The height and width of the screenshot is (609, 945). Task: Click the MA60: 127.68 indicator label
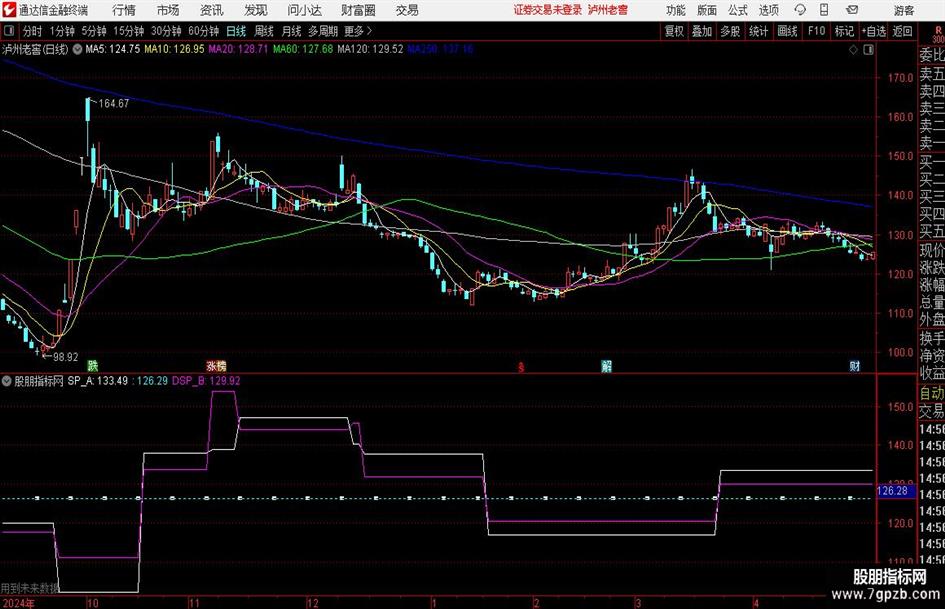(x=303, y=49)
